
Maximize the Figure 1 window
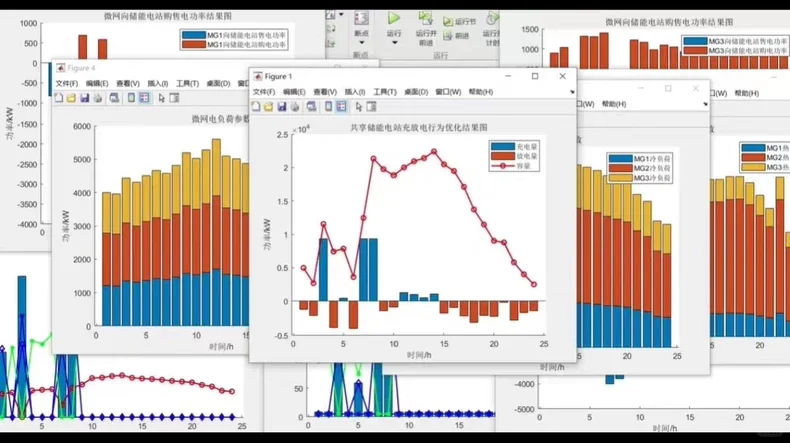(x=535, y=76)
